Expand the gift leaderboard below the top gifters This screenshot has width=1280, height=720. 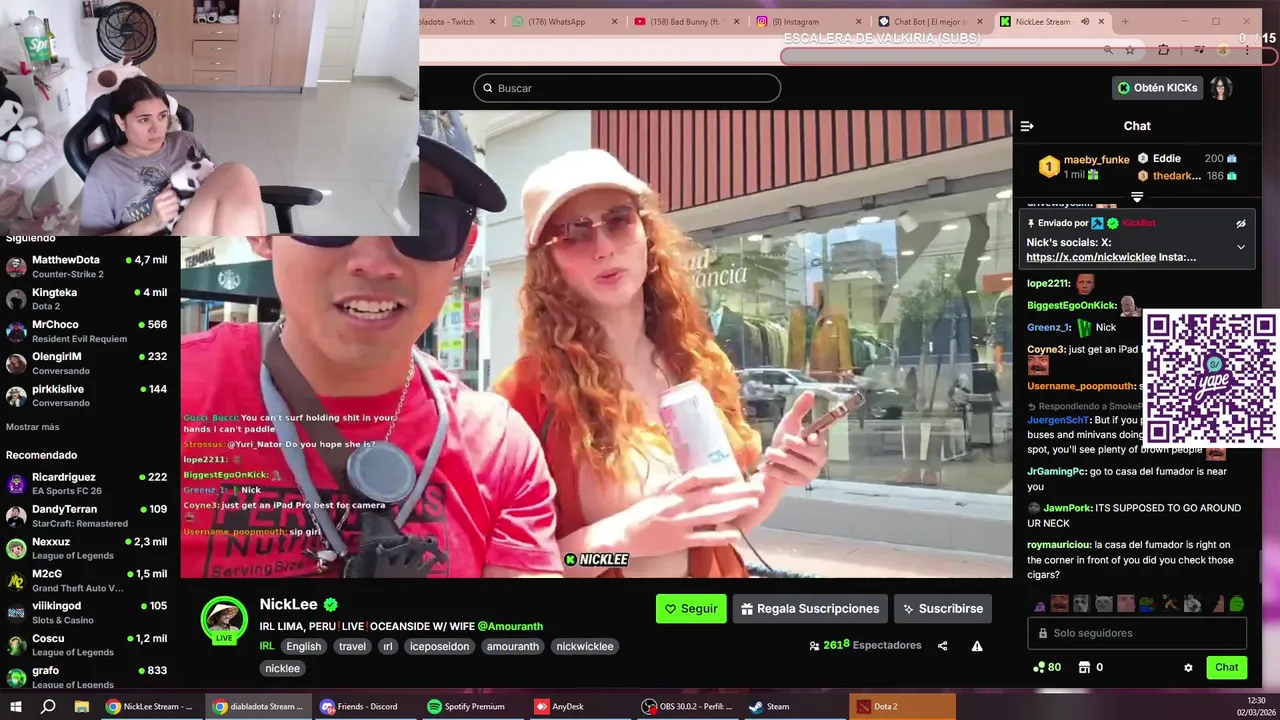tap(1137, 197)
